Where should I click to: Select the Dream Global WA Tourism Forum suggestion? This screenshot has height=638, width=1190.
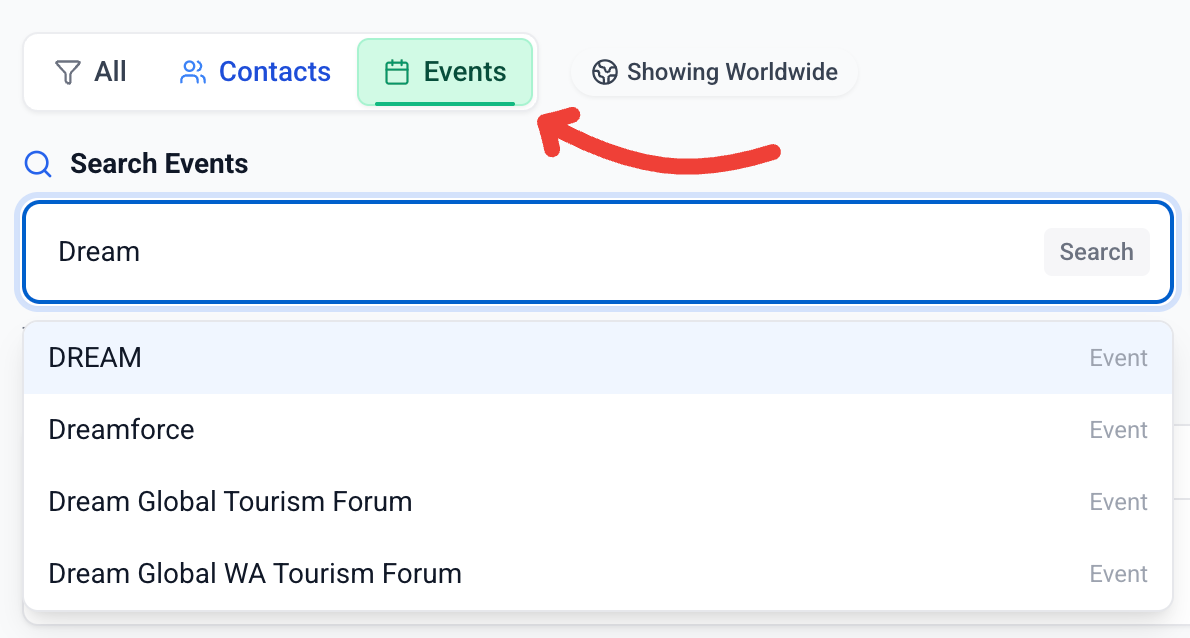(255, 574)
